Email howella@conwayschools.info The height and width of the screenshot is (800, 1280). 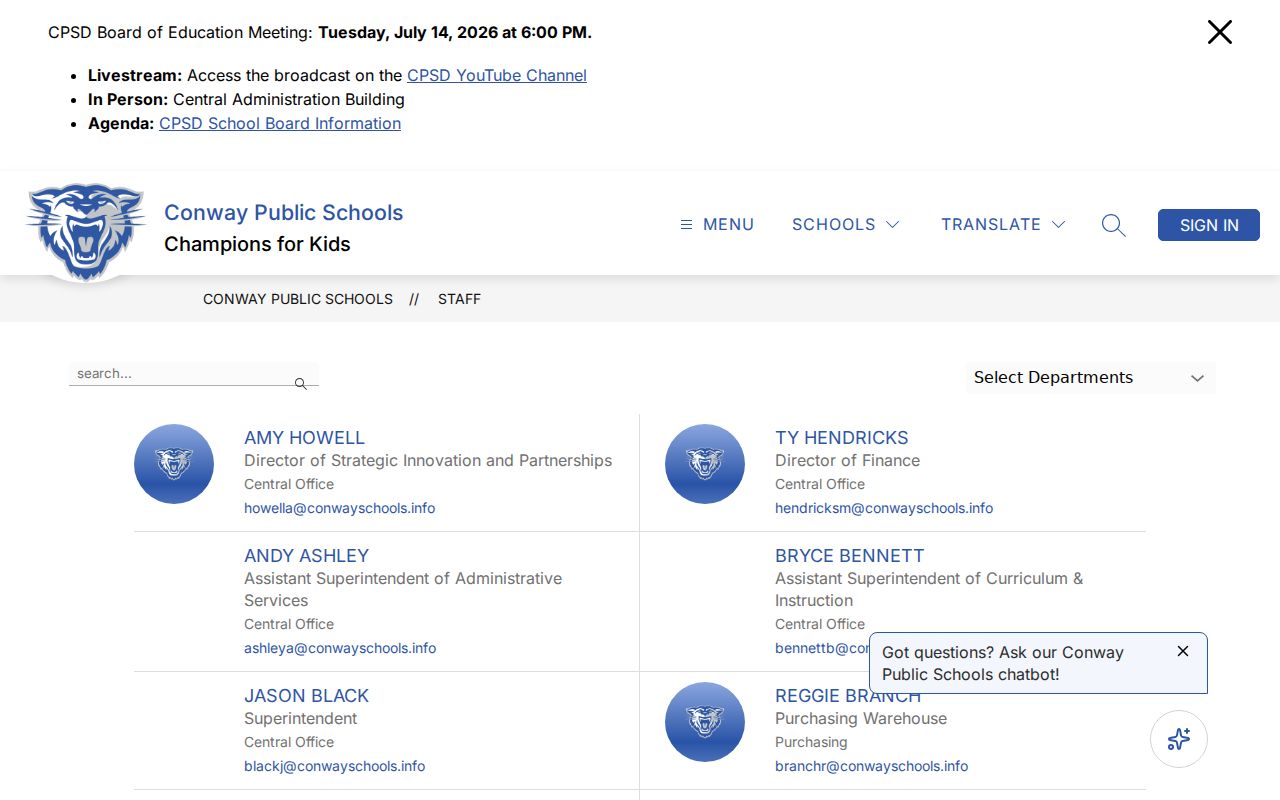339,508
